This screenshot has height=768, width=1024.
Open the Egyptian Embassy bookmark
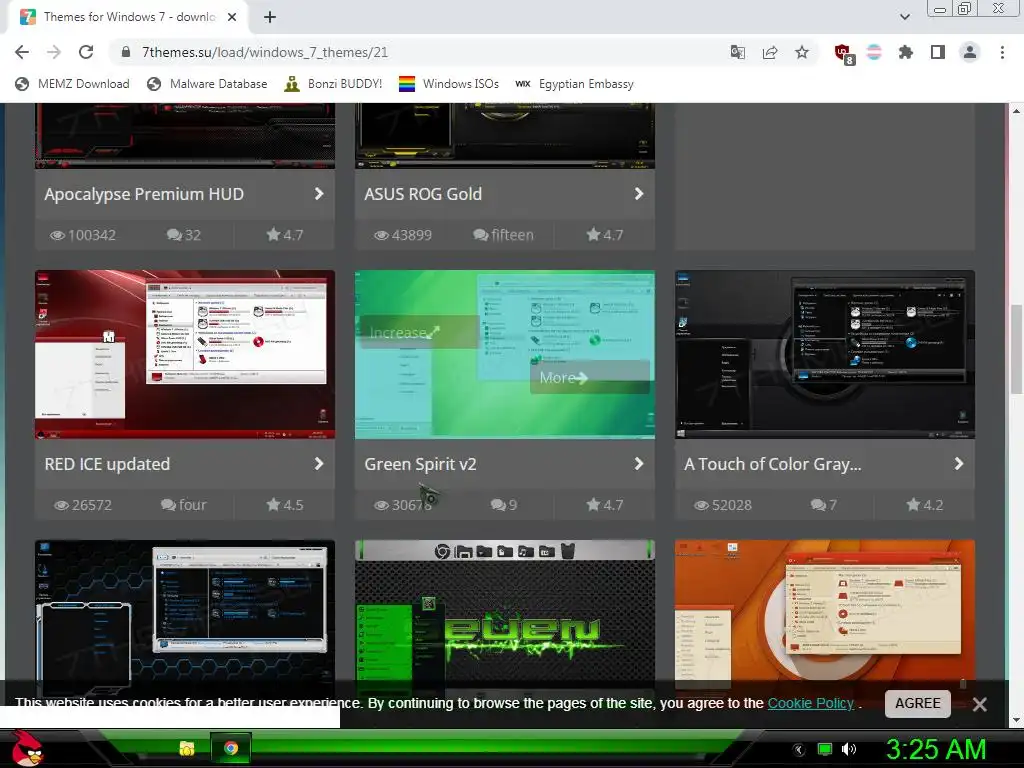point(575,84)
